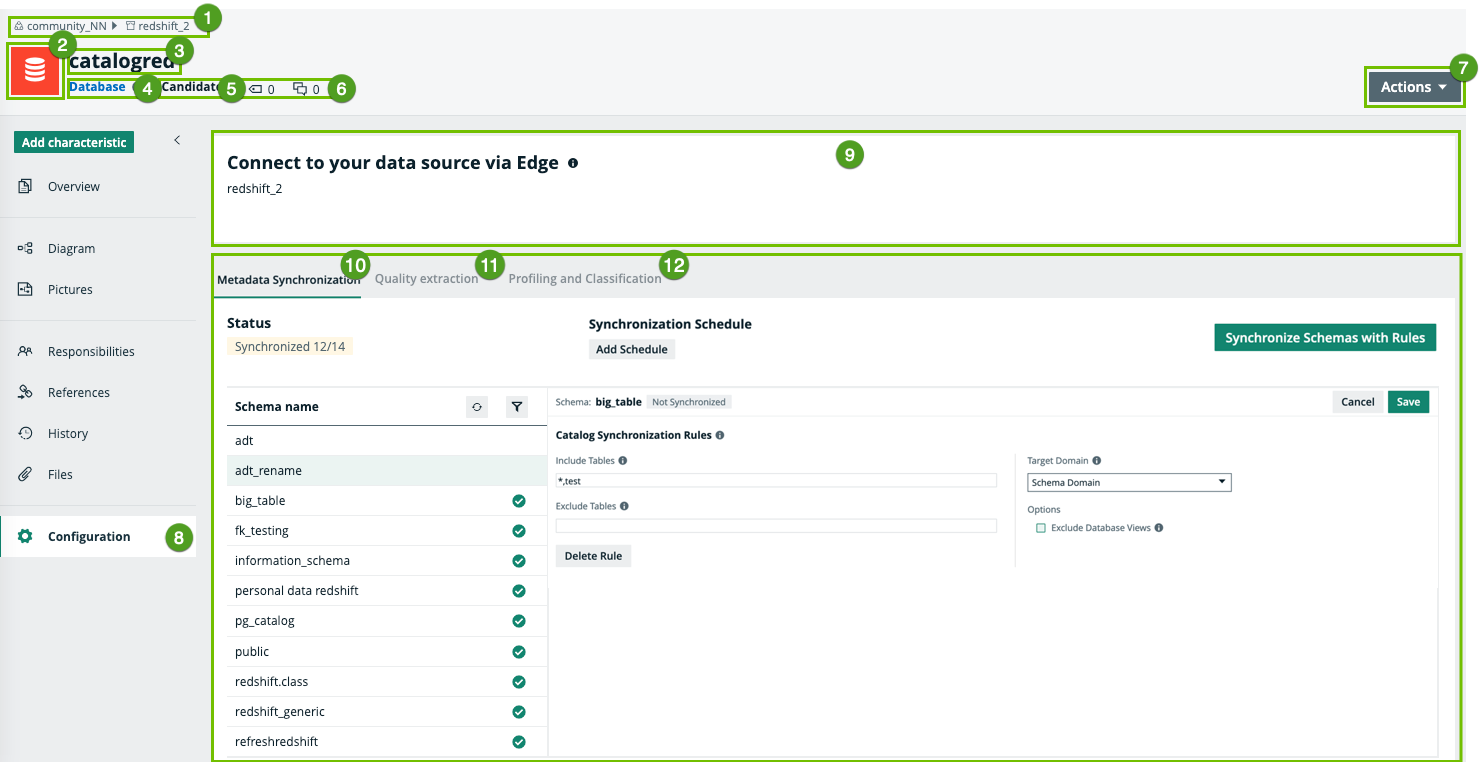
Task: Switch to Quality extraction tab
Action: [426, 279]
